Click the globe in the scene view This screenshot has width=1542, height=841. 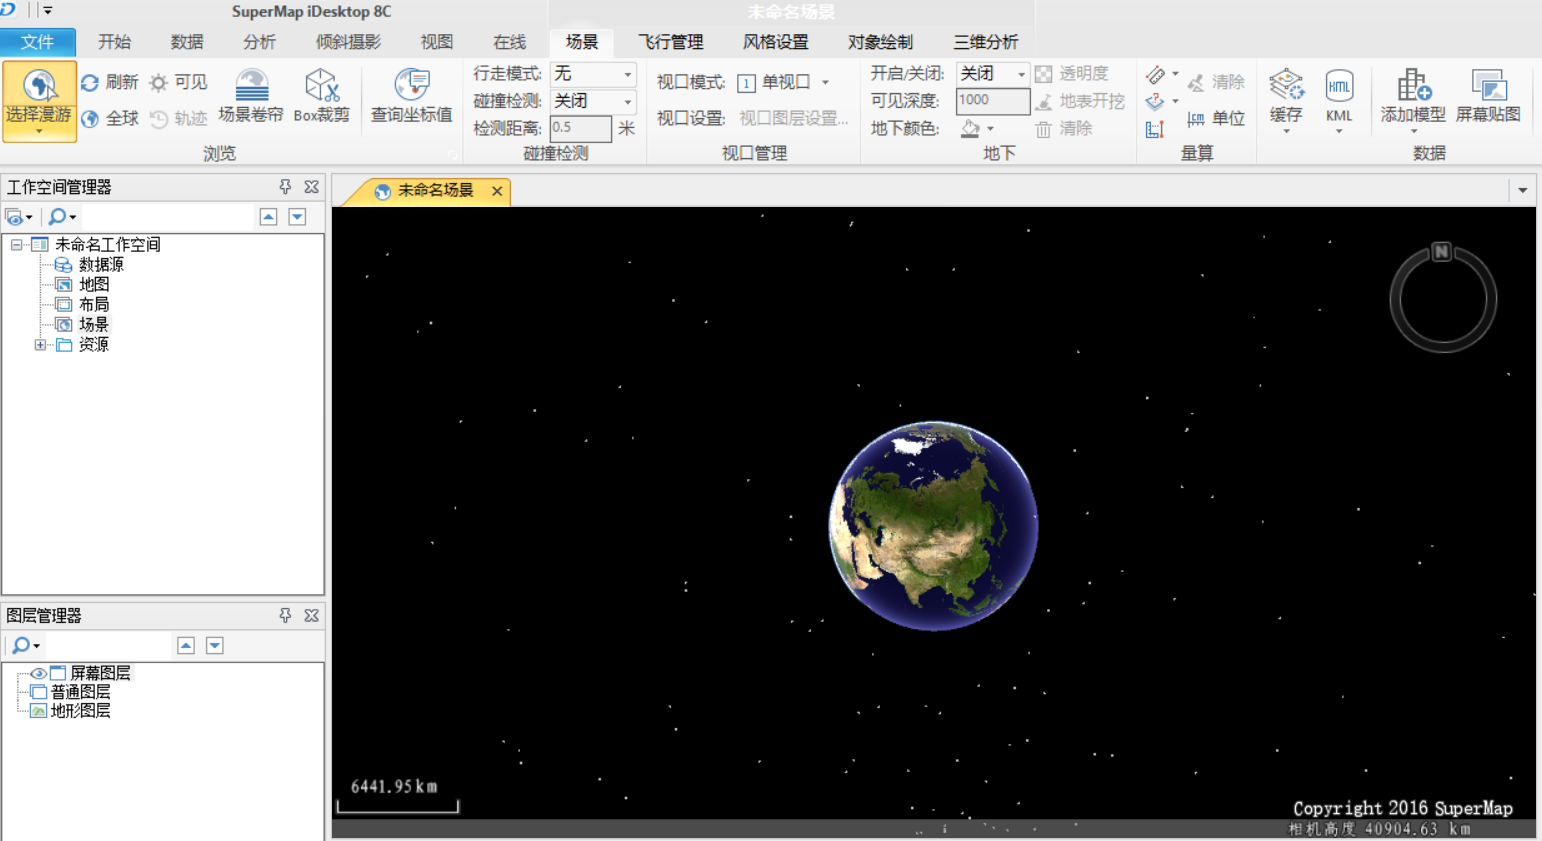934,526
